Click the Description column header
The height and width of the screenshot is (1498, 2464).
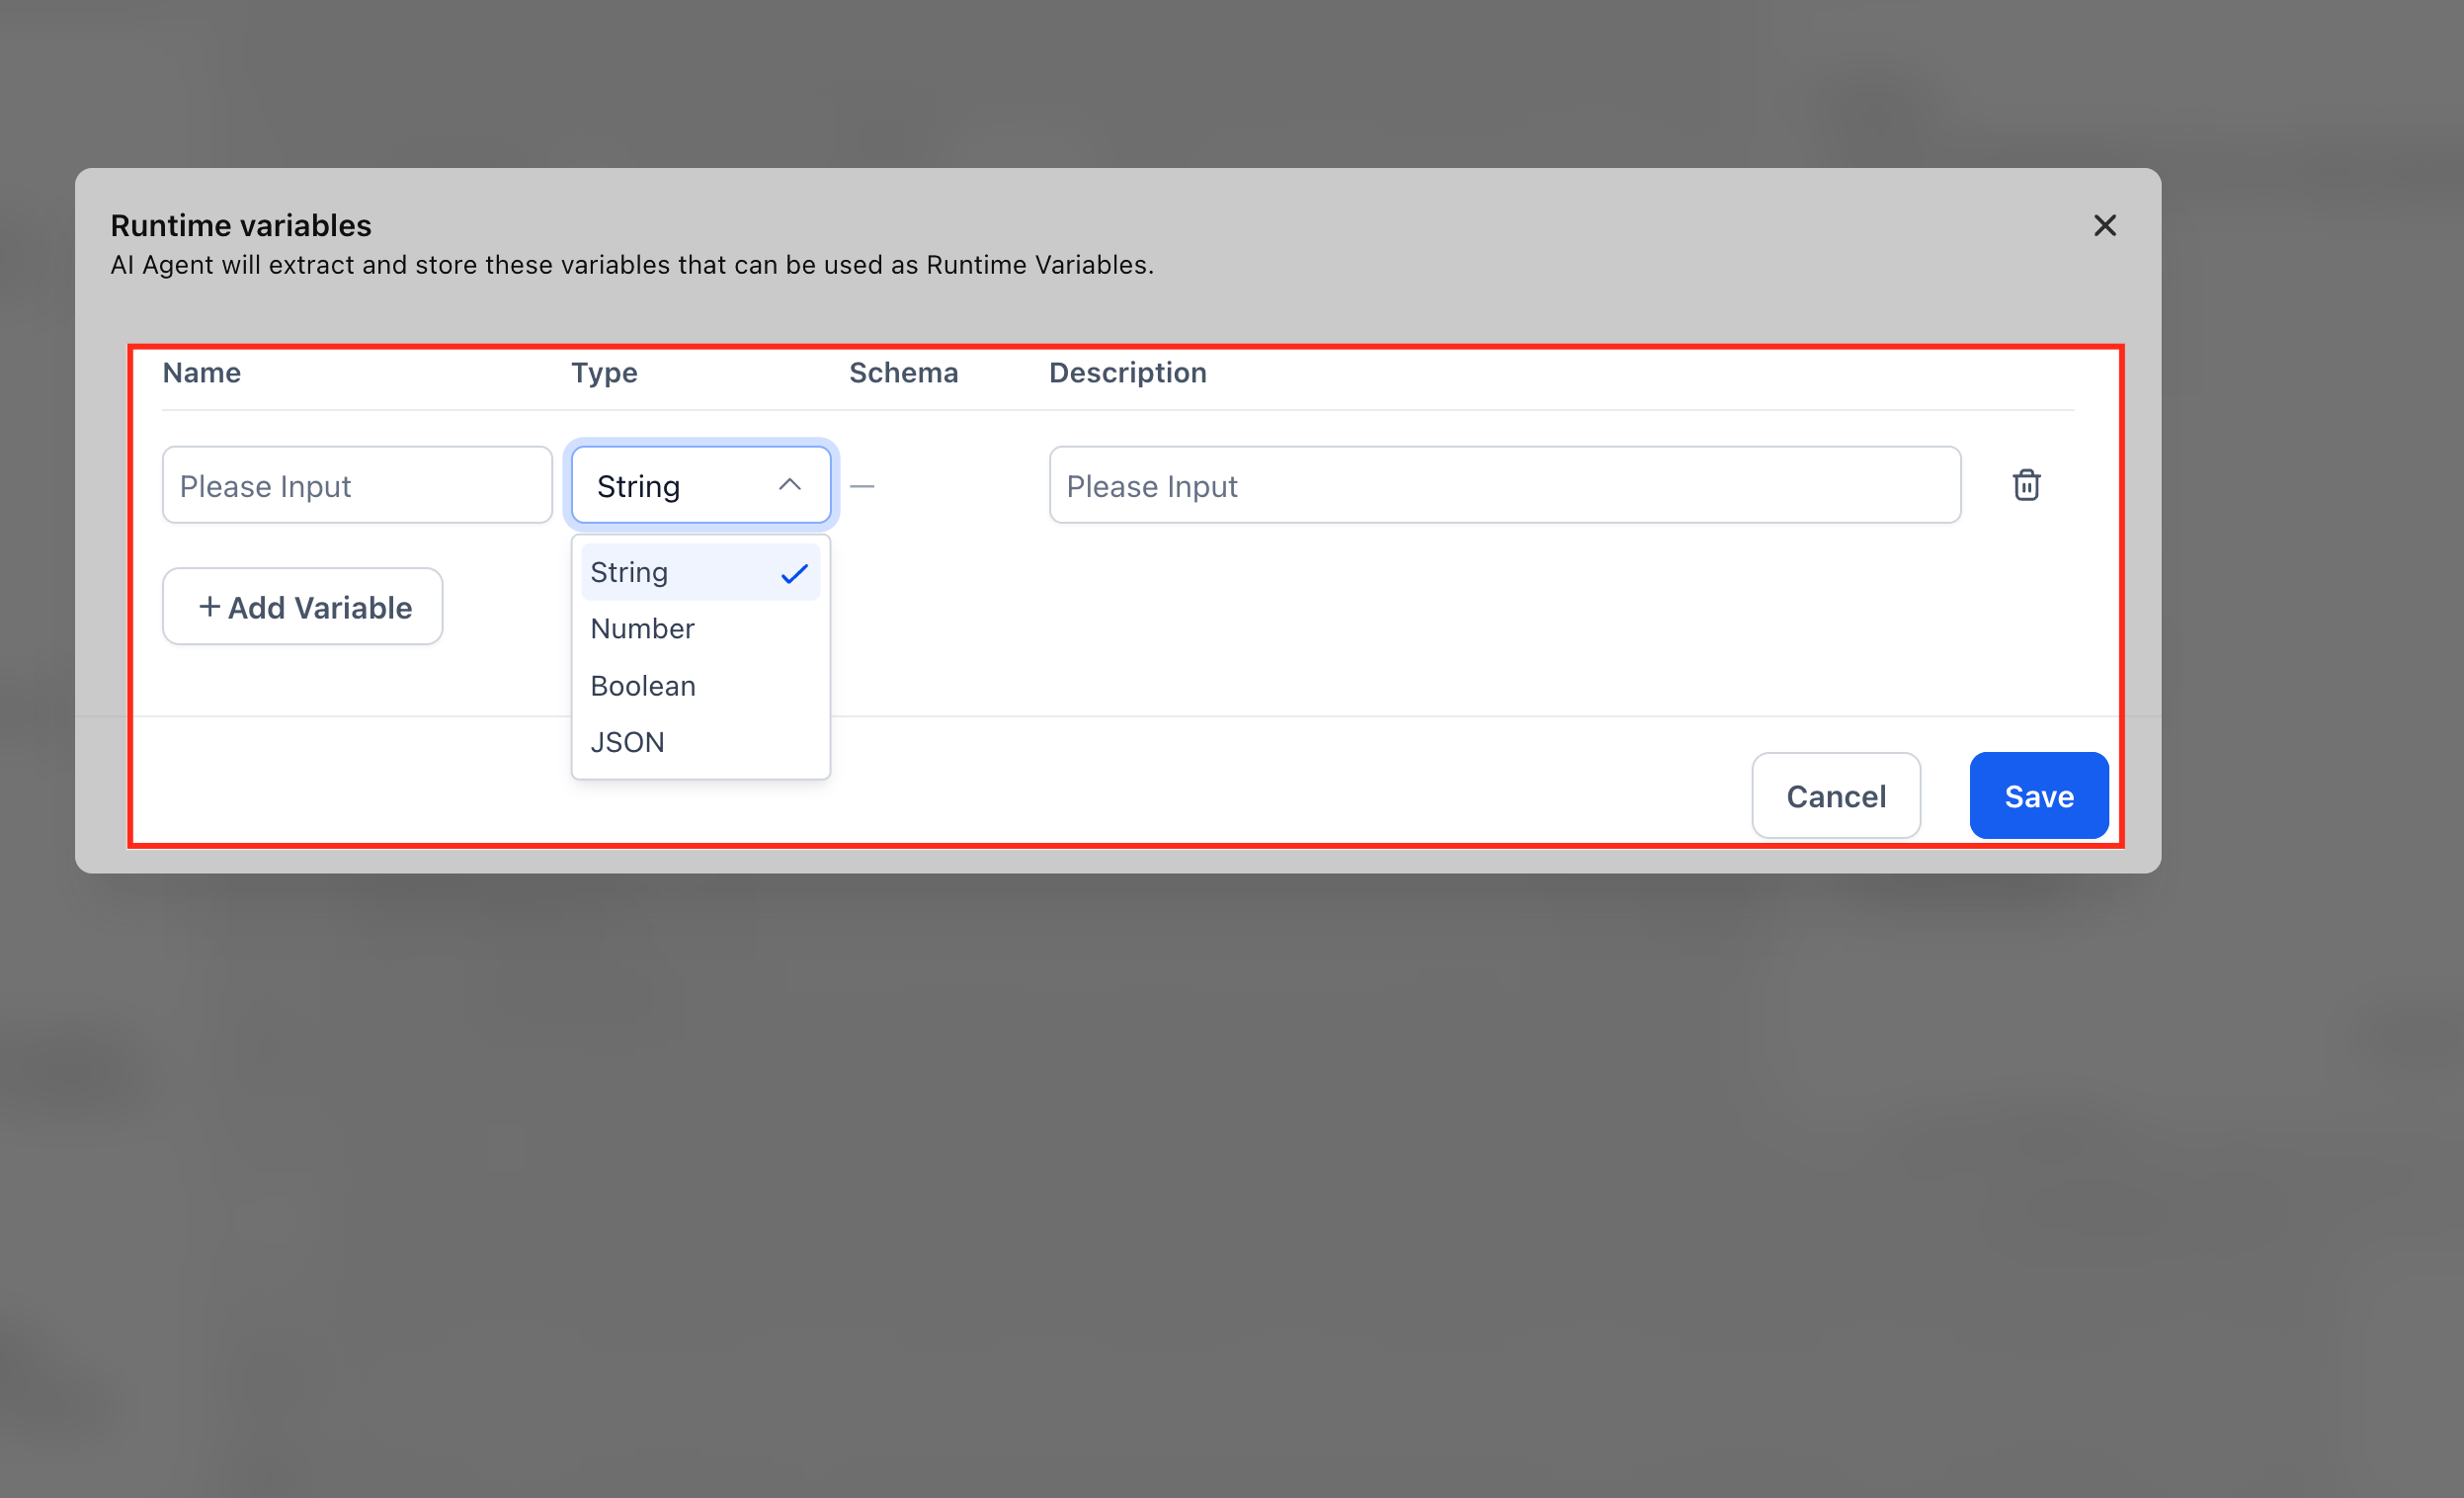(1127, 373)
